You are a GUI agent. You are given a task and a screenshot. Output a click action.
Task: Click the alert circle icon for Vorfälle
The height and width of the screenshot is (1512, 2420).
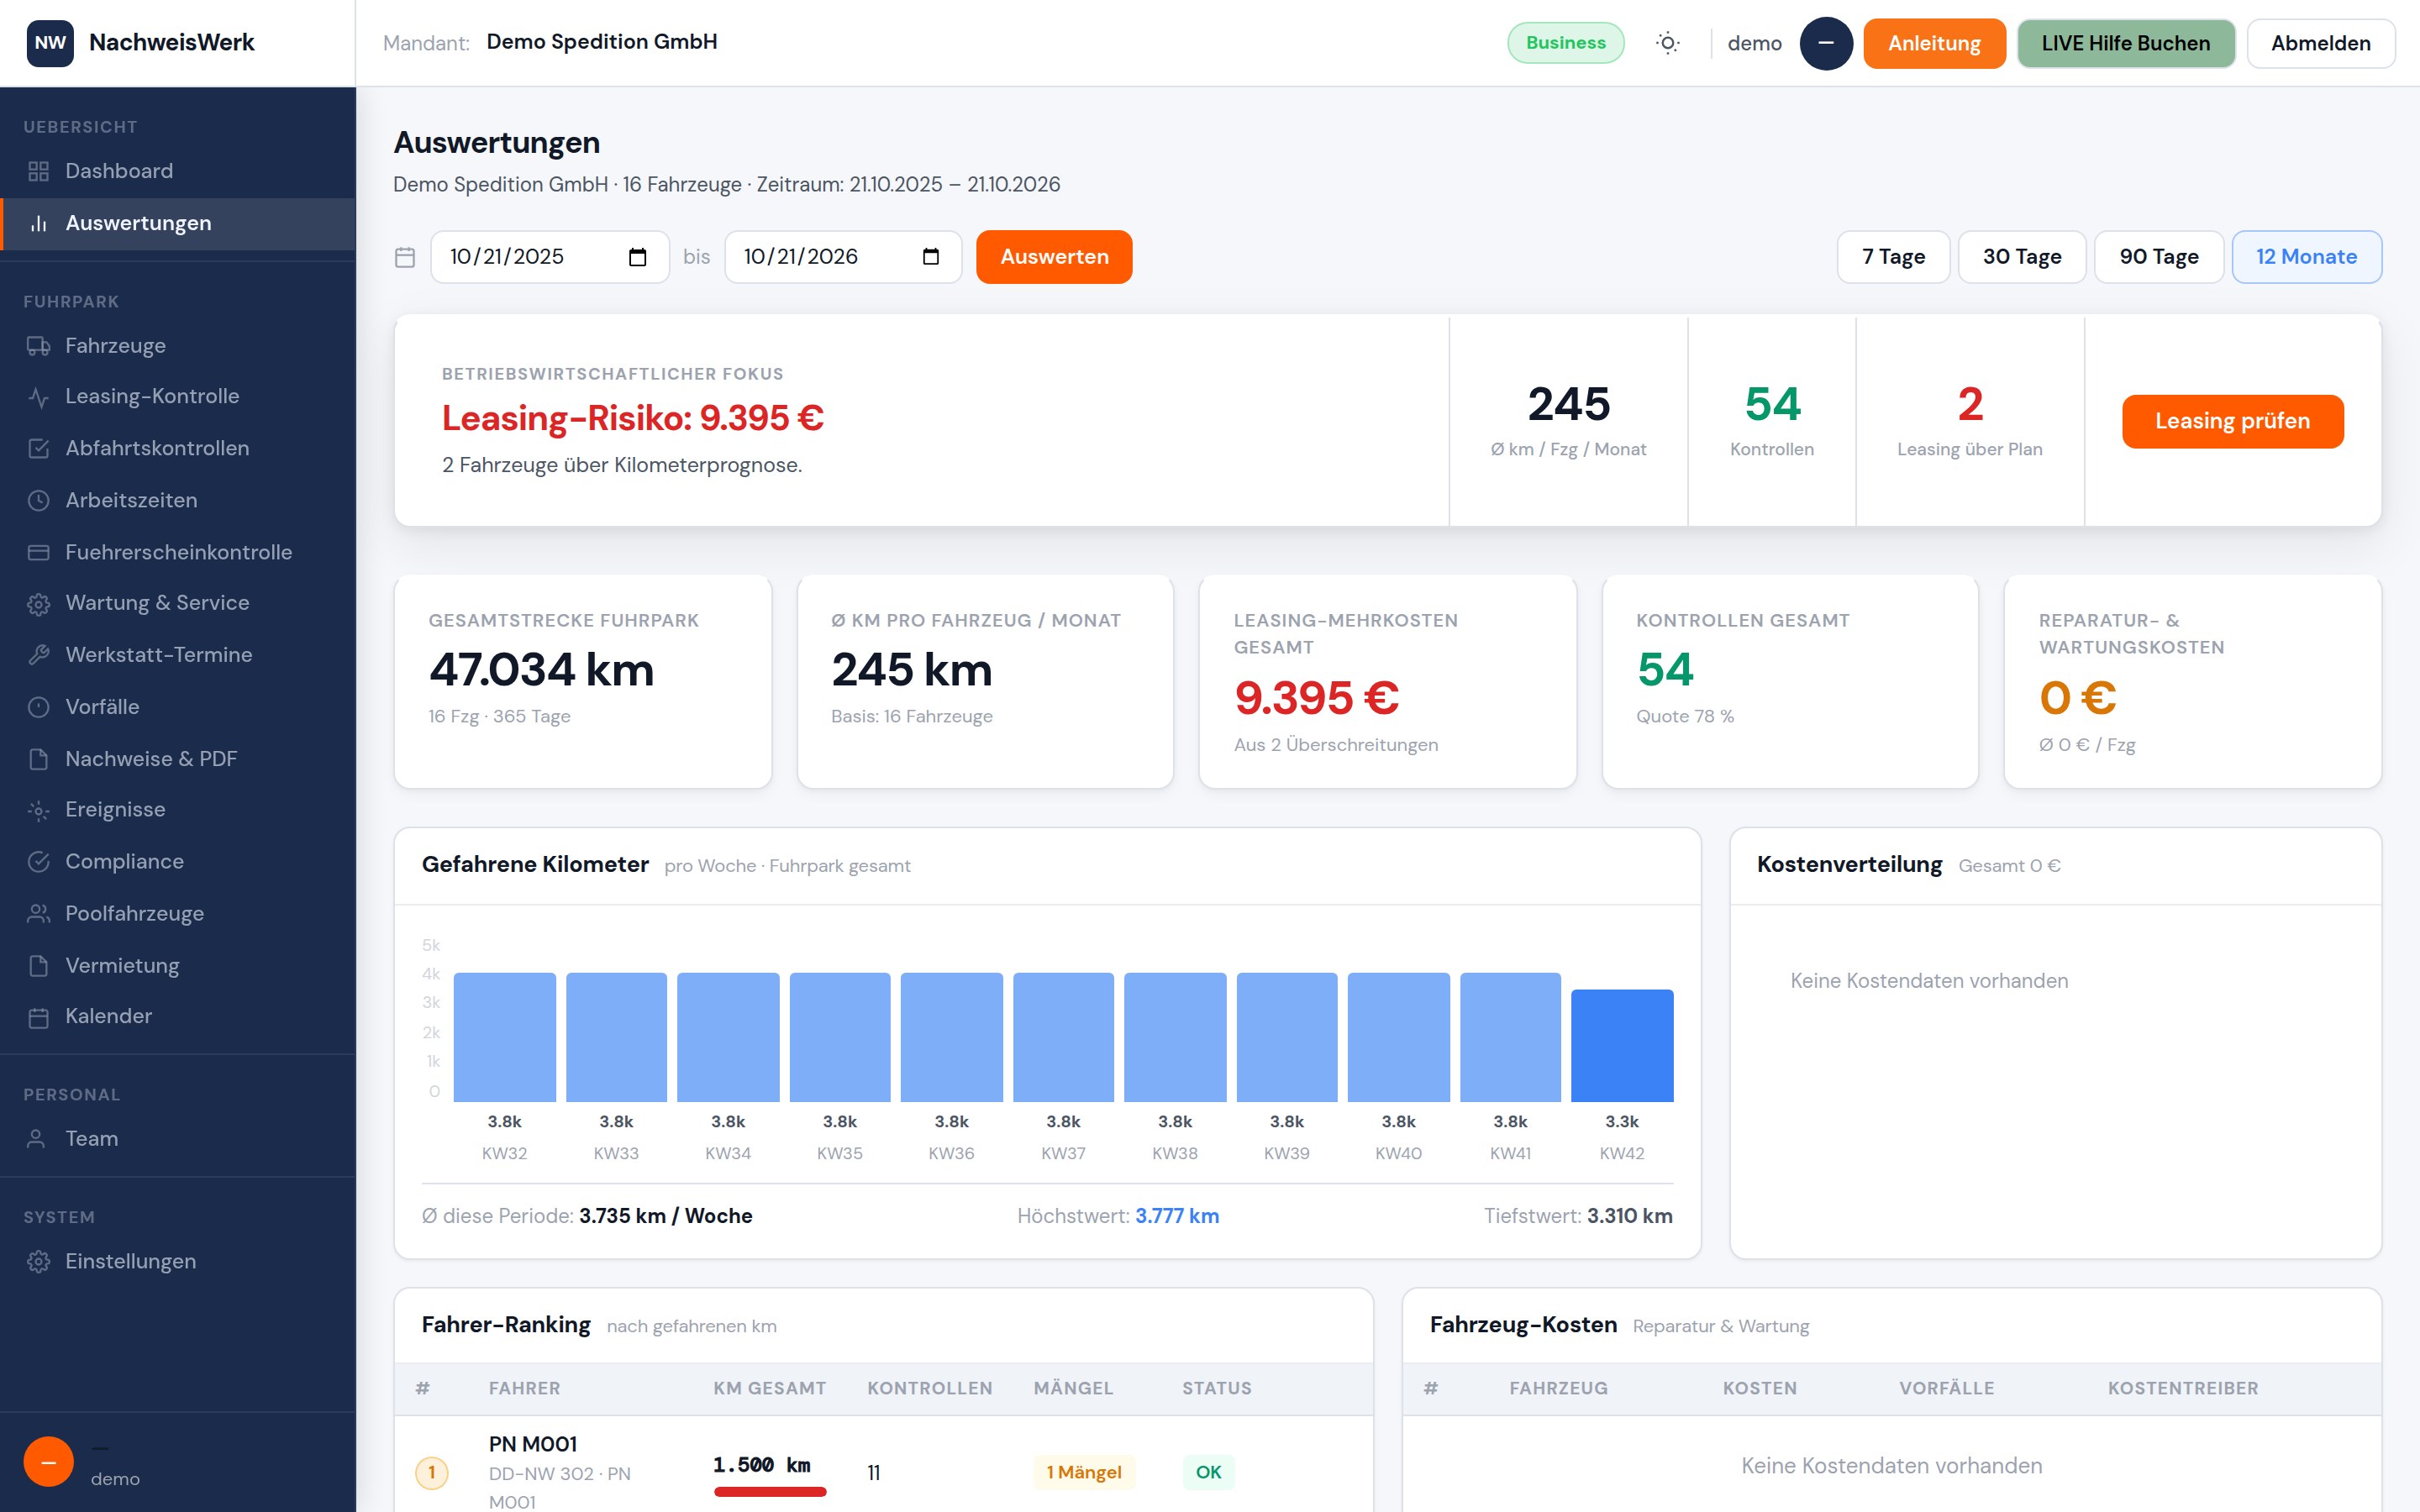click(x=39, y=707)
